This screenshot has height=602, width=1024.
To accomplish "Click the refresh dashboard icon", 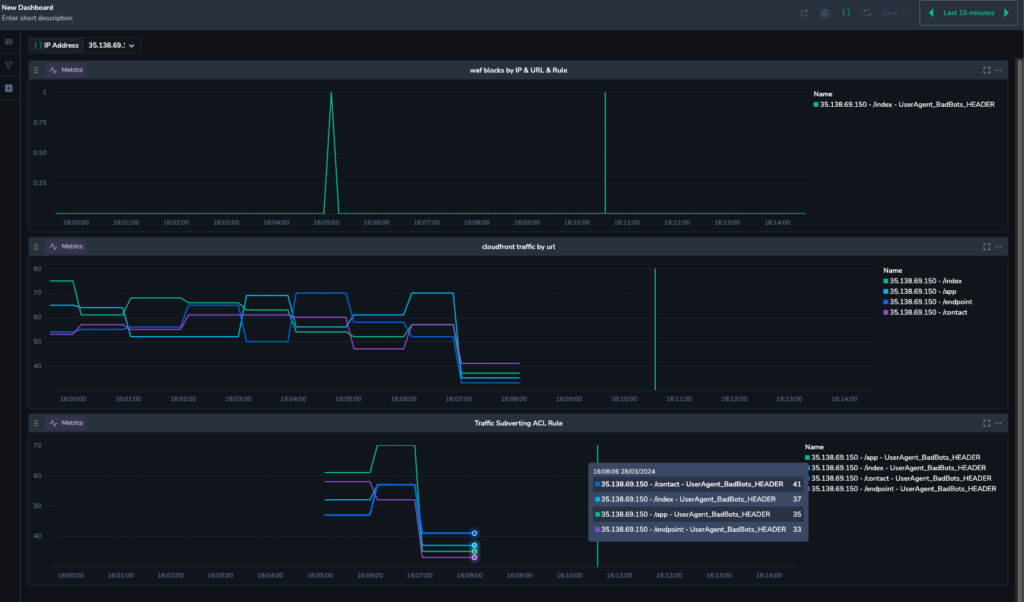I will (867, 13).
